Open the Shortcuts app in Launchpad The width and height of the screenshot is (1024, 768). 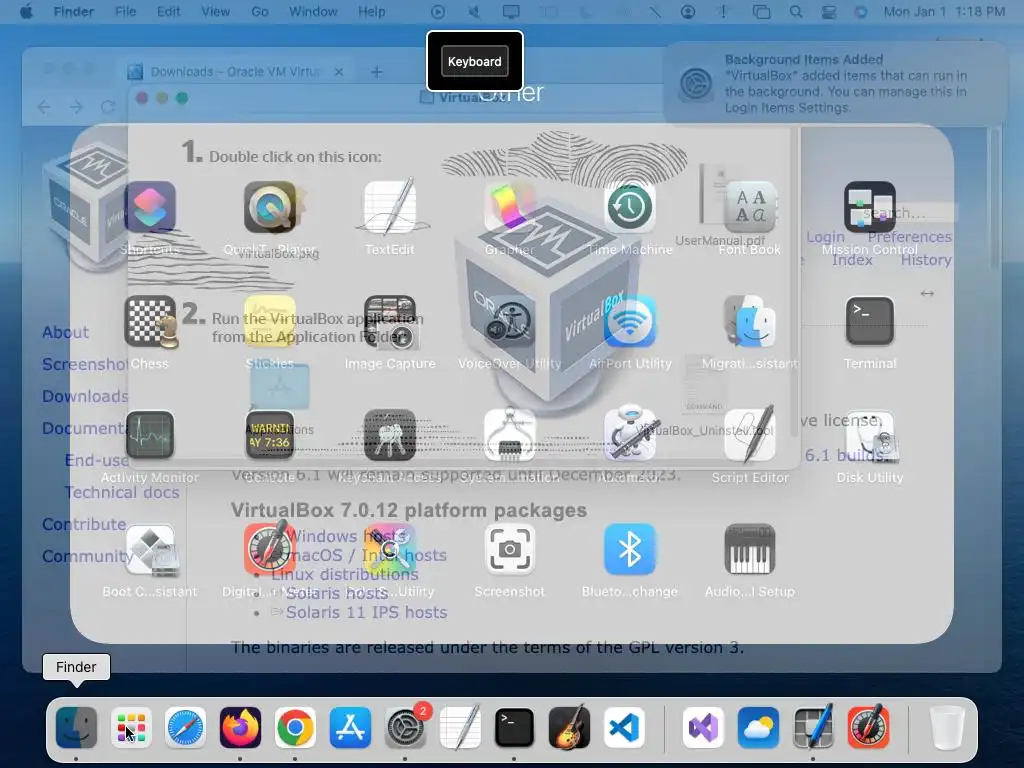click(x=150, y=207)
